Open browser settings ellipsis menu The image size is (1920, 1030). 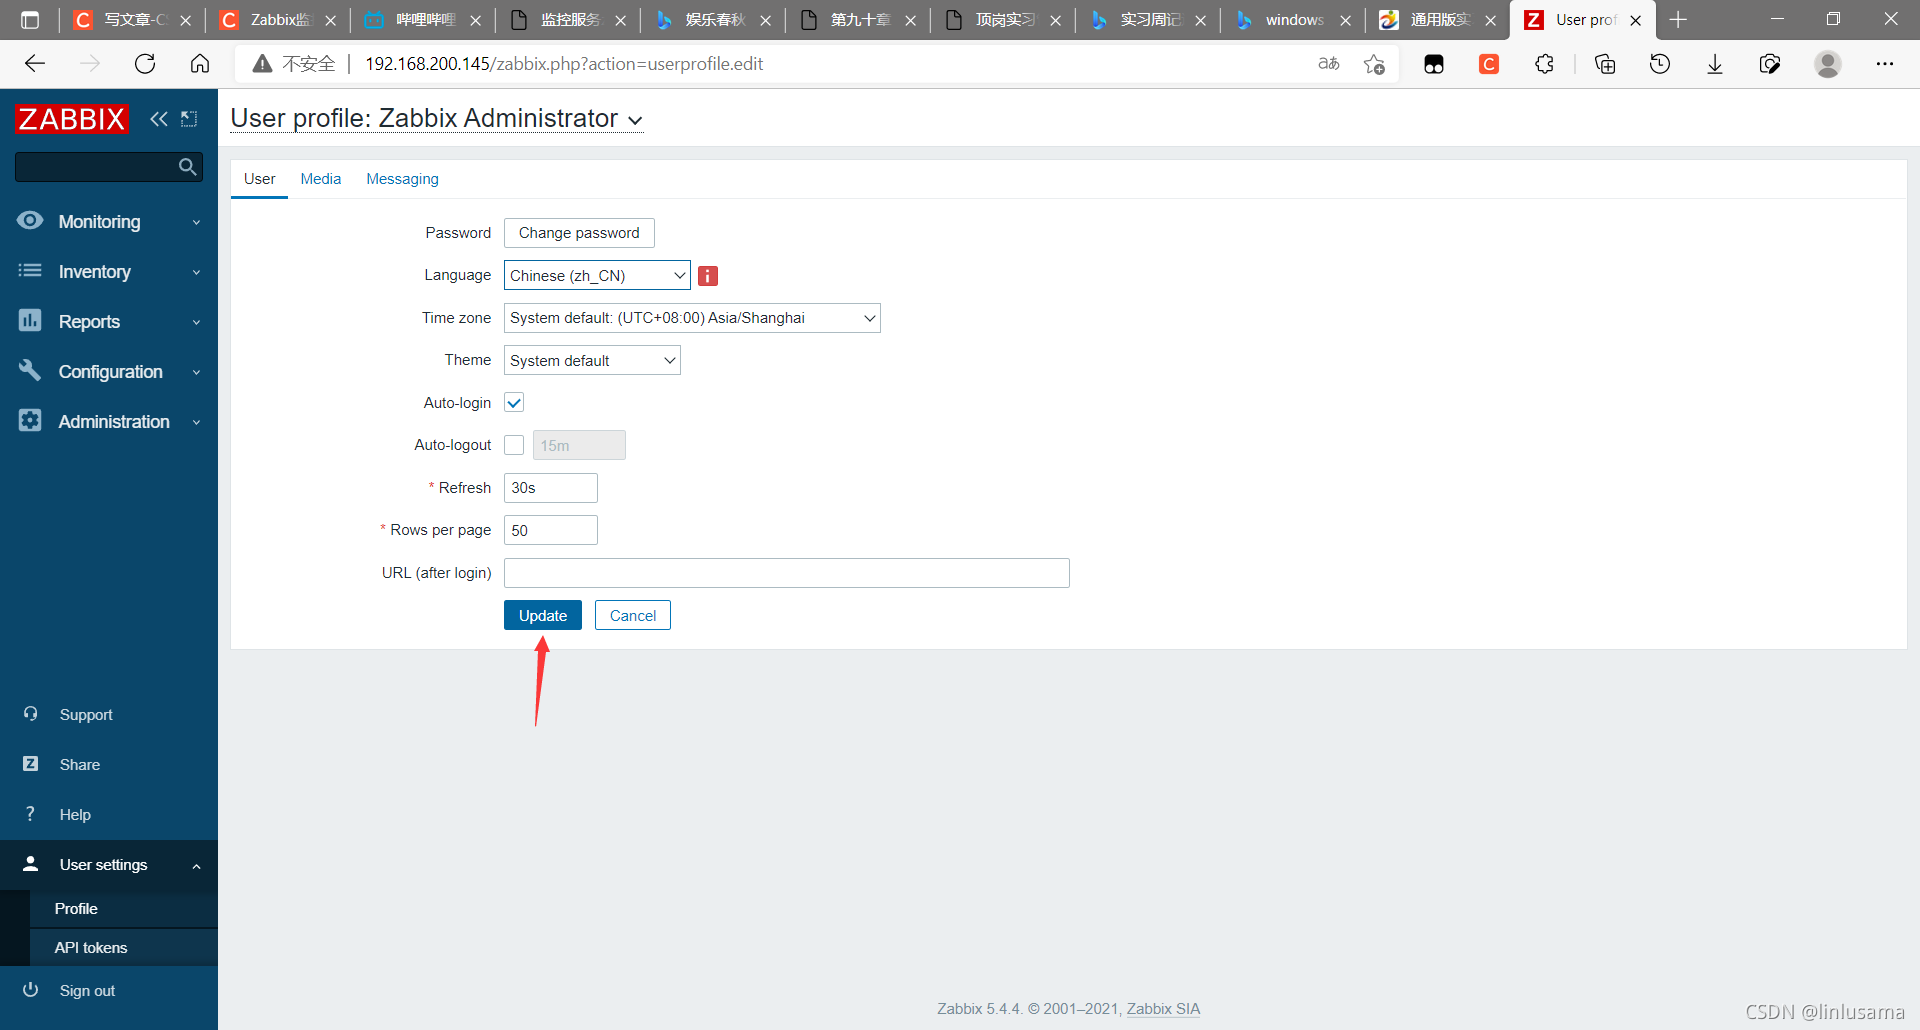point(1885,64)
